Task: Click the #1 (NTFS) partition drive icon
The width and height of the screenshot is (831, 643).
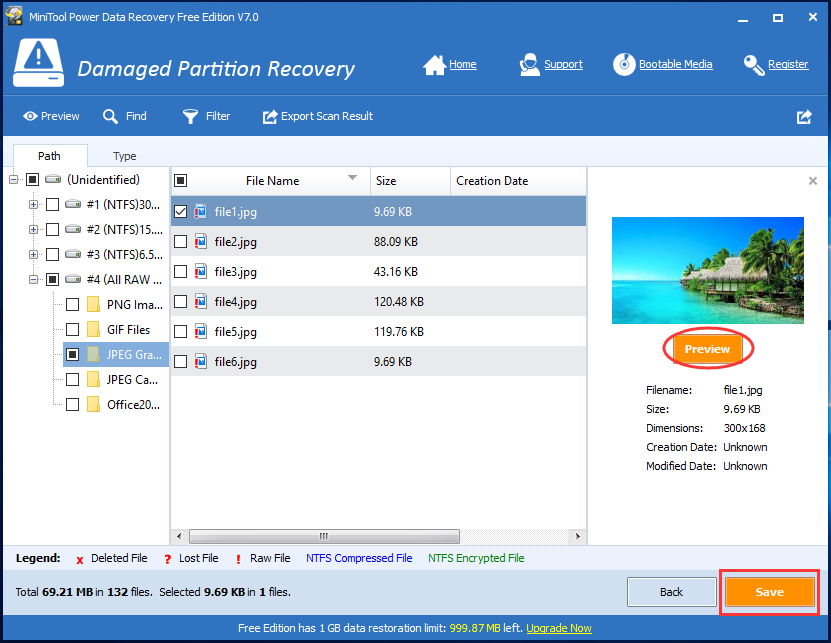Action: pos(73,204)
